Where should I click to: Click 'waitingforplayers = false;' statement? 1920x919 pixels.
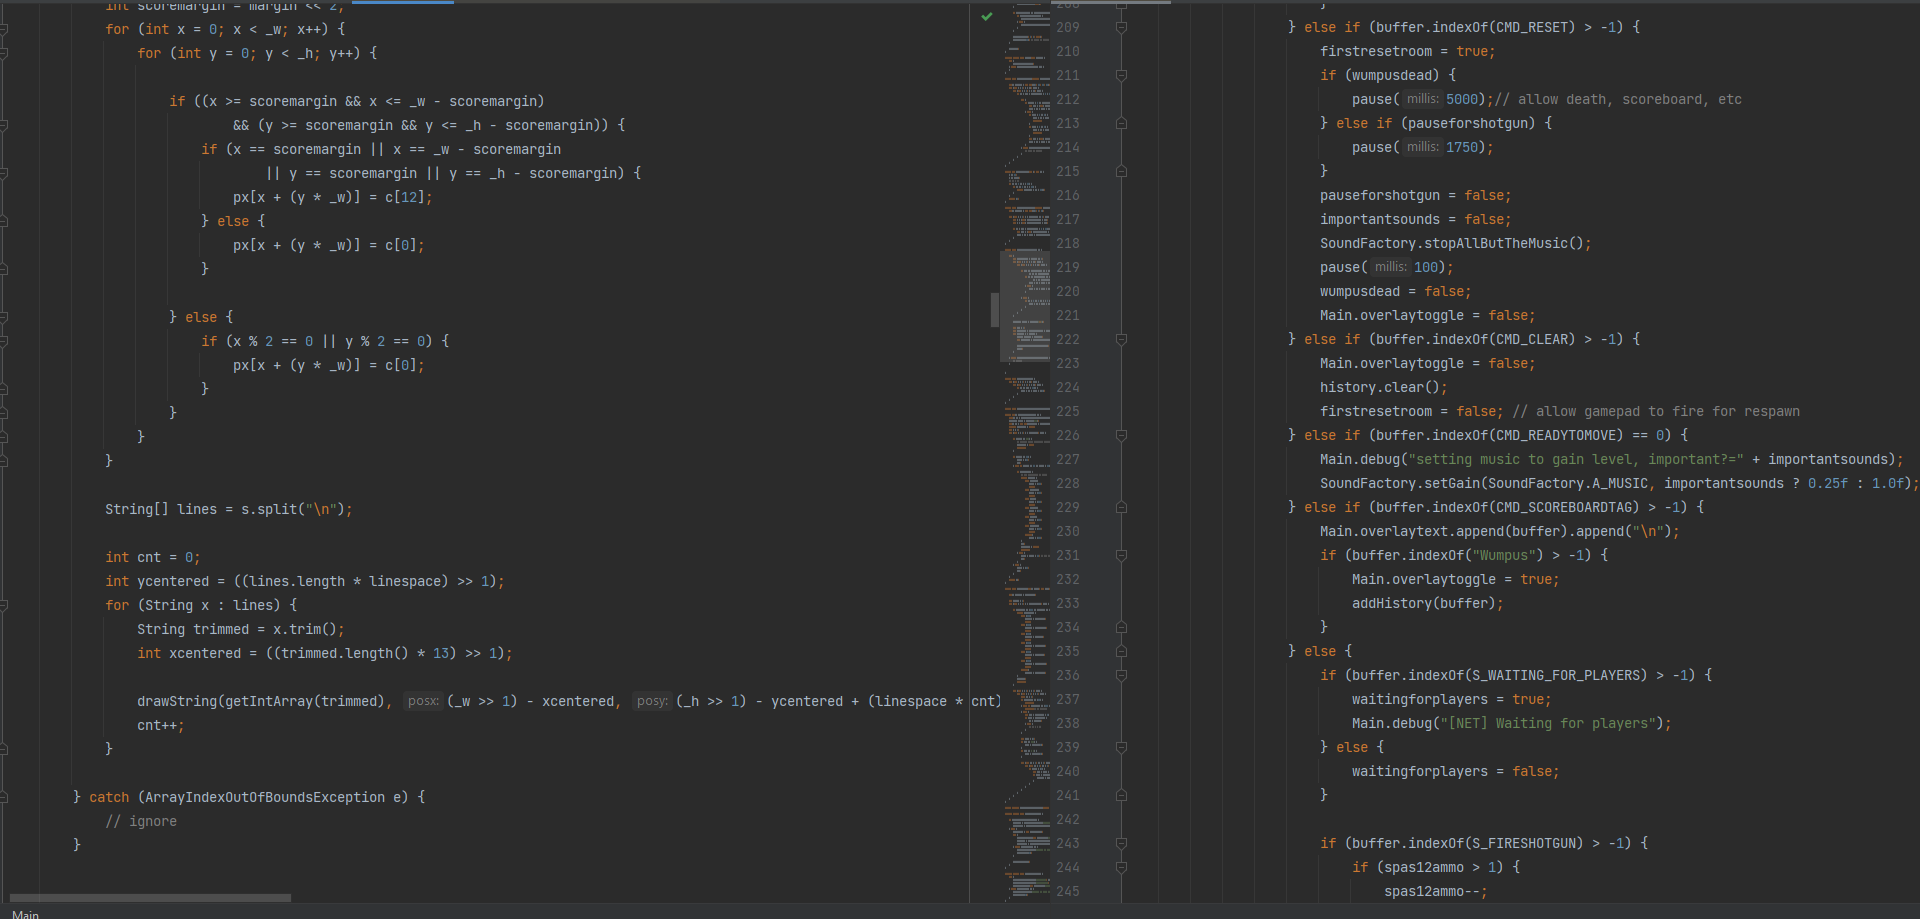point(1456,771)
